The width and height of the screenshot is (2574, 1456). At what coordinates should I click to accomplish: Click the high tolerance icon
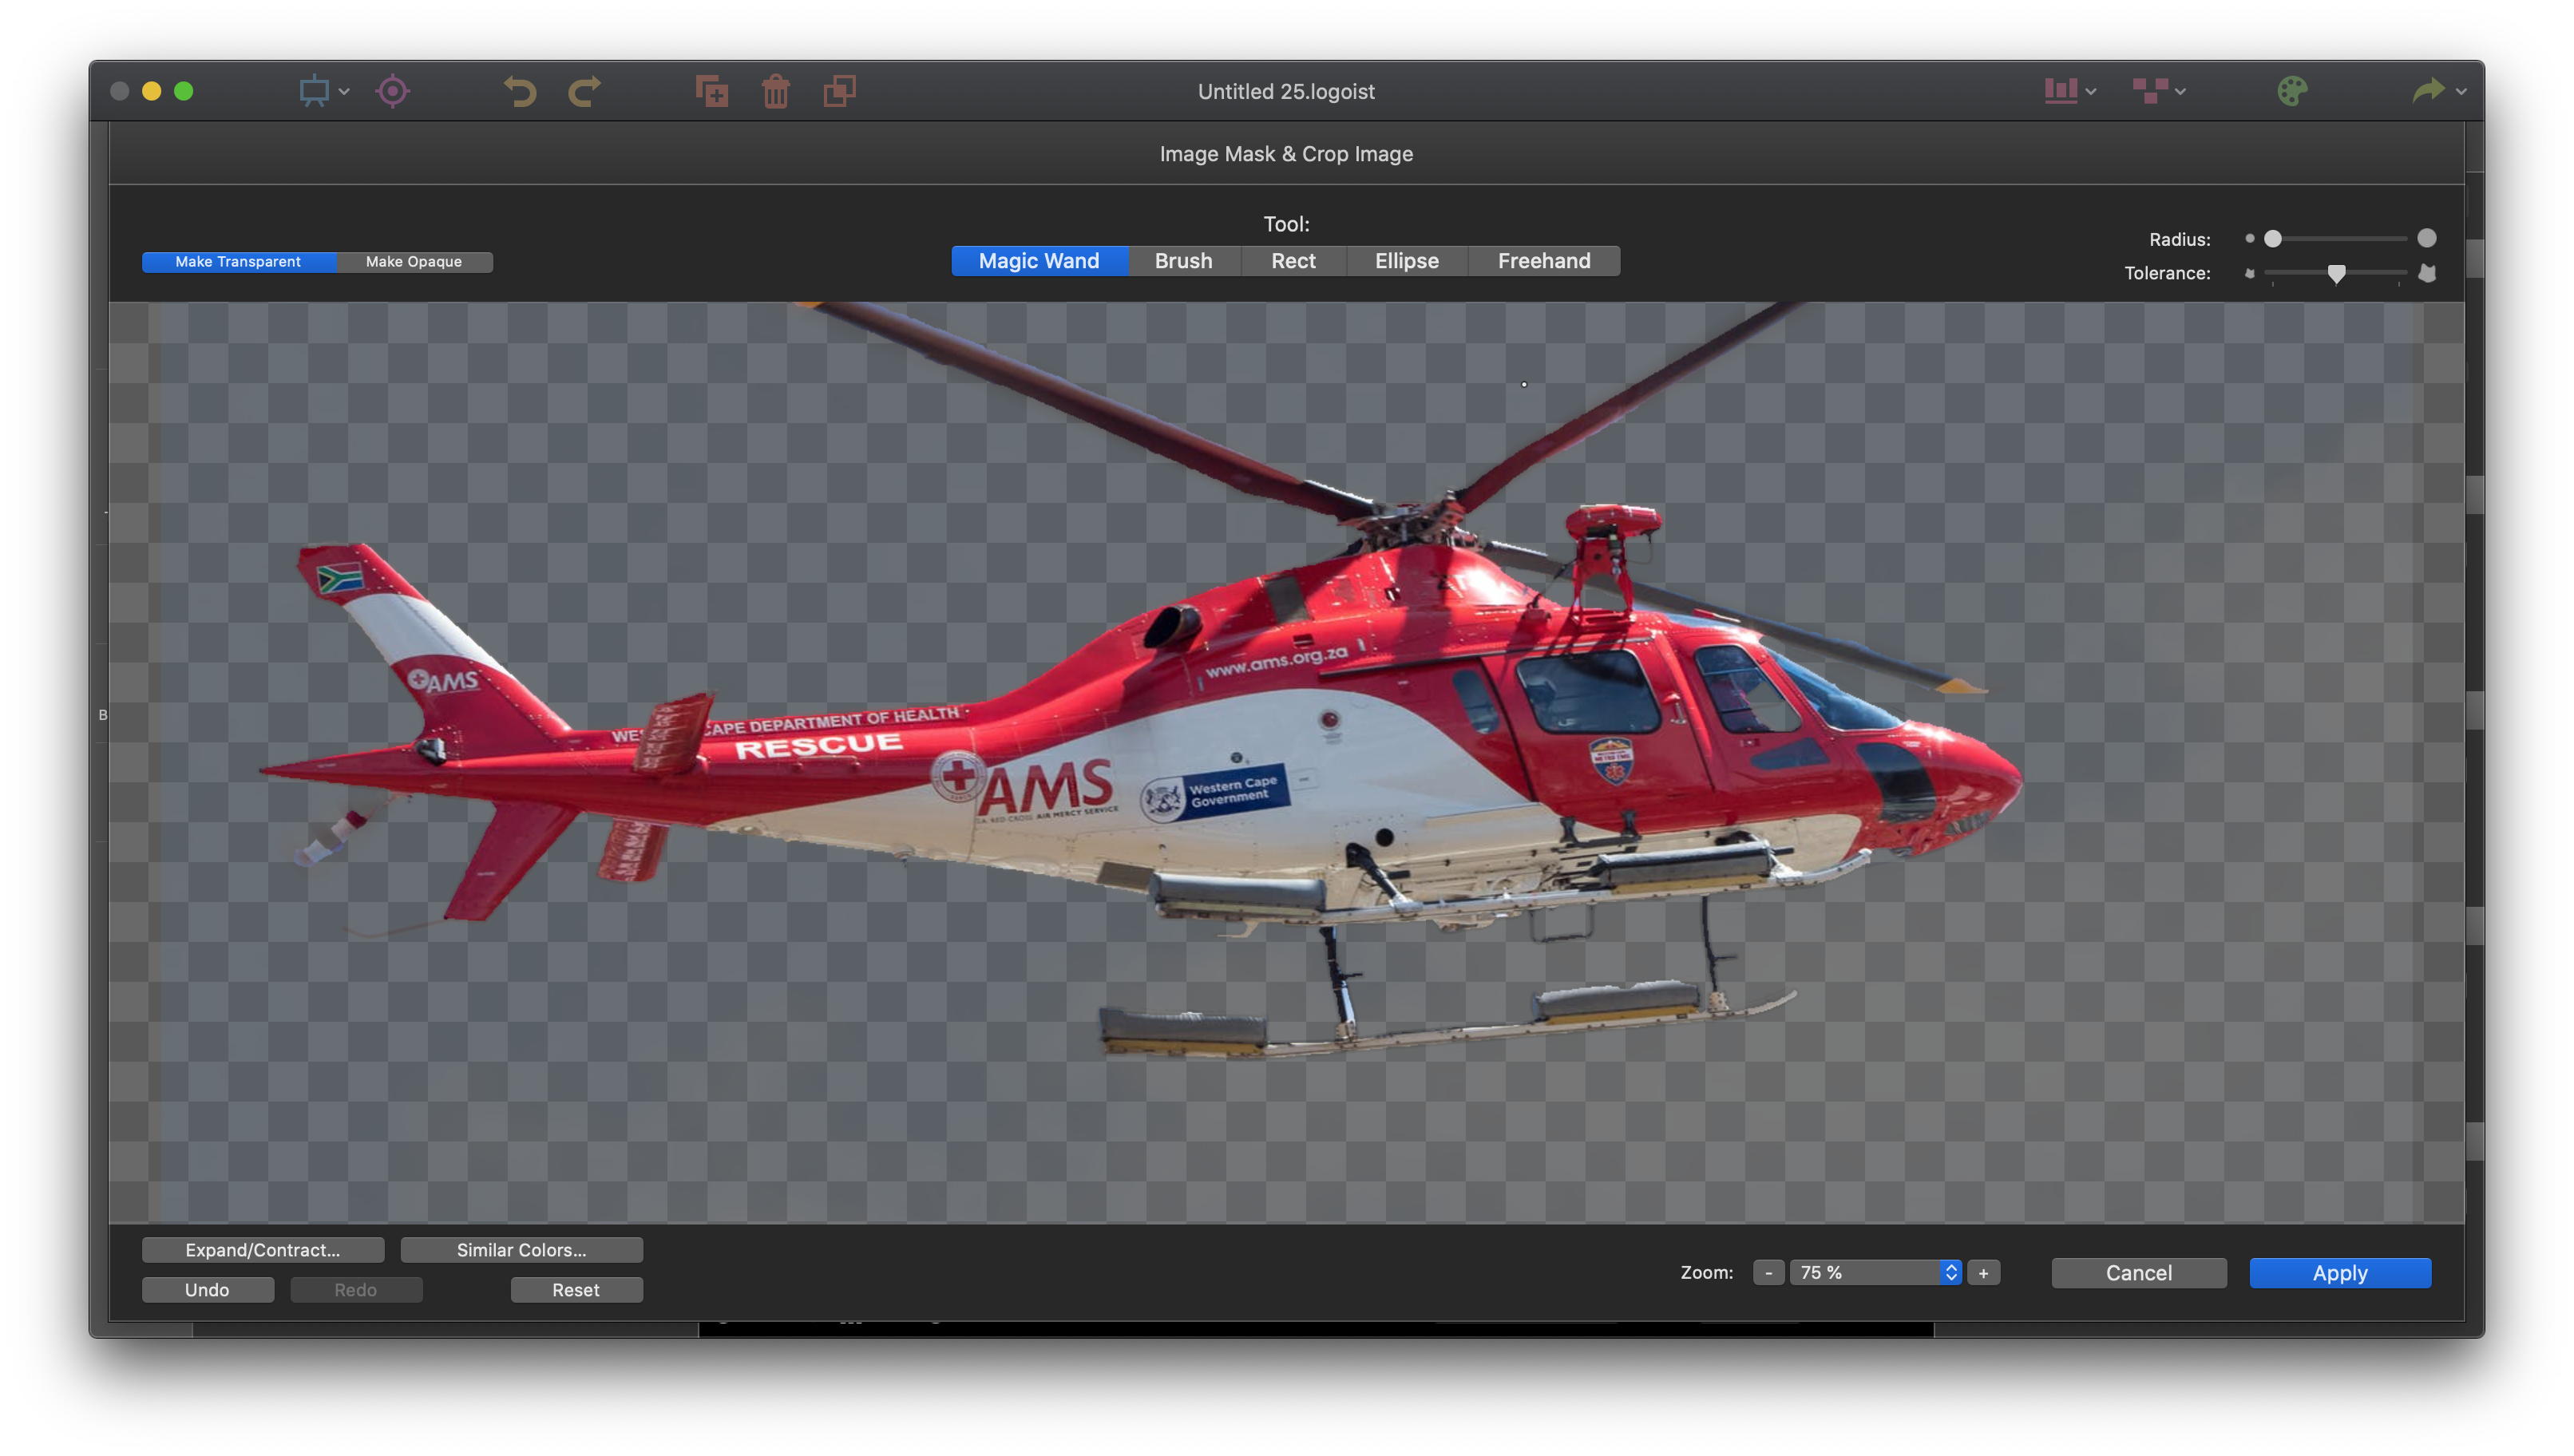click(x=2427, y=273)
